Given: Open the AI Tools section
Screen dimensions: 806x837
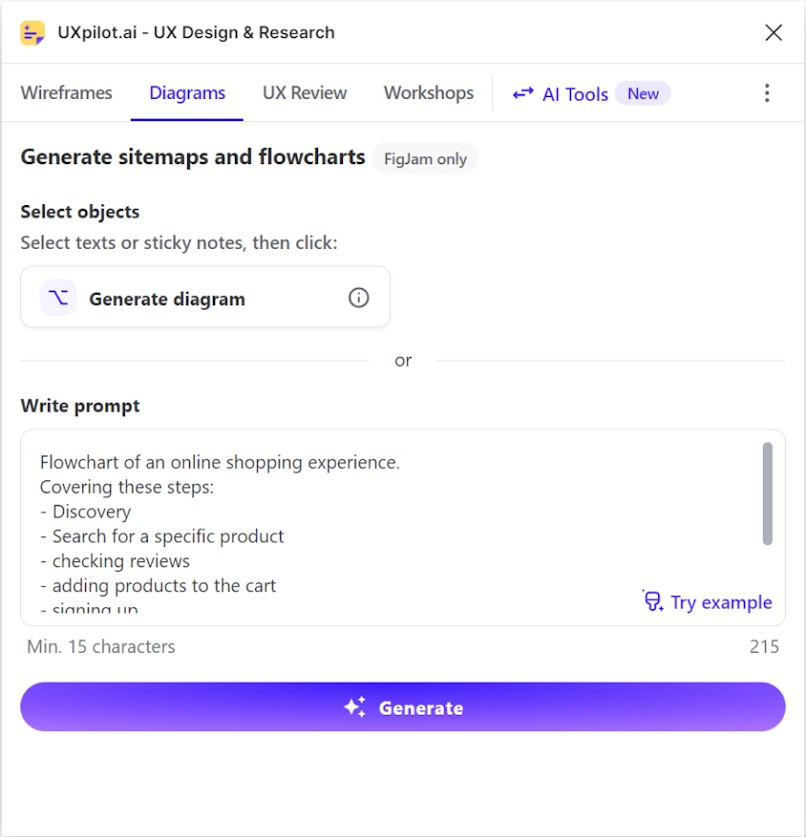Looking at the screenshot, I should pyautogui.click(x=575, y=94).
